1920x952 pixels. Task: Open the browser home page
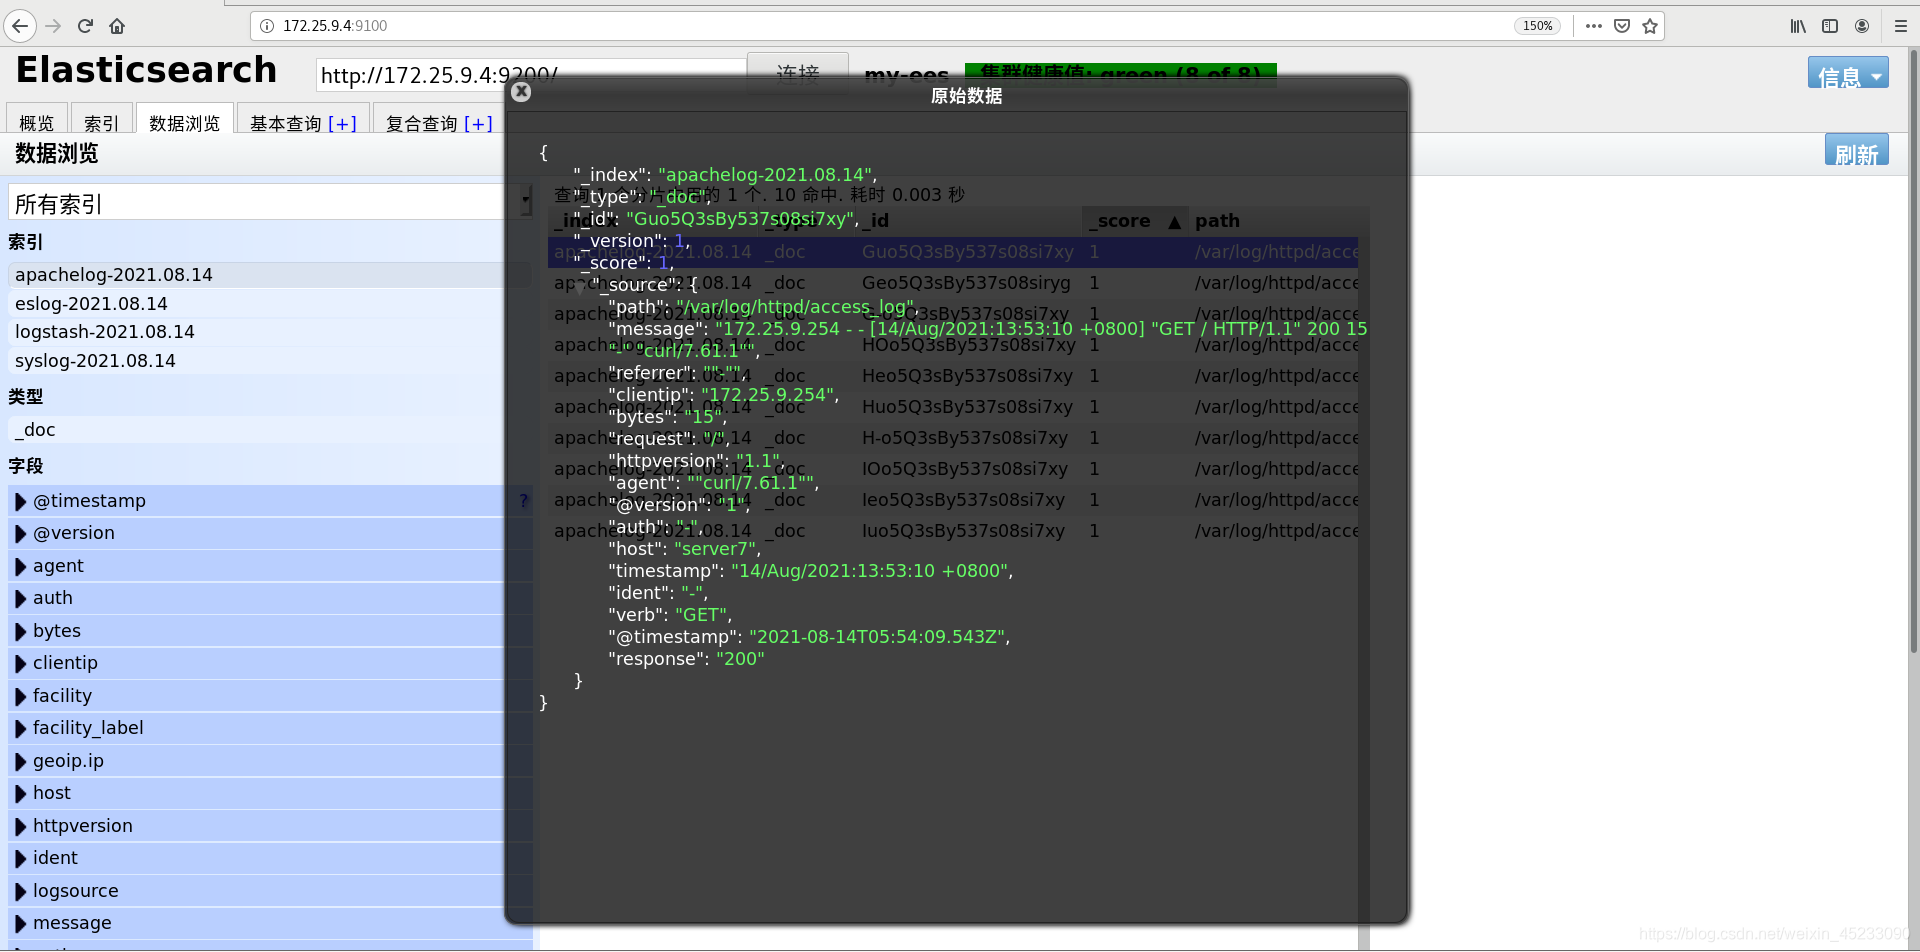tap(117, 26)
